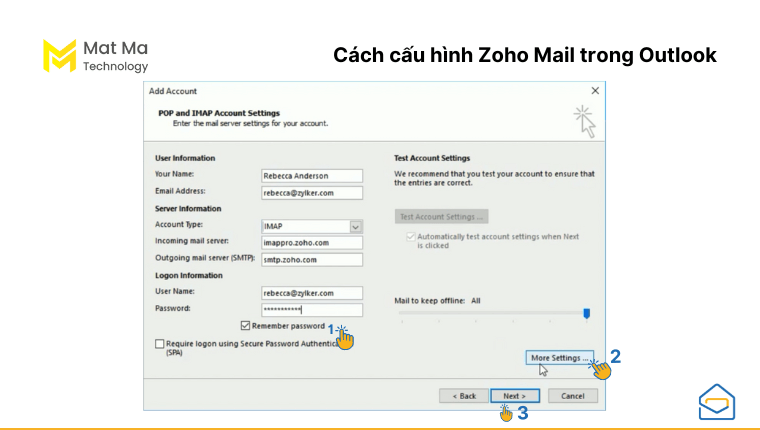The width and height of the screenshot is (760, 430).
Task: Select the Incoming mail server field
Action: coord(312,243)
